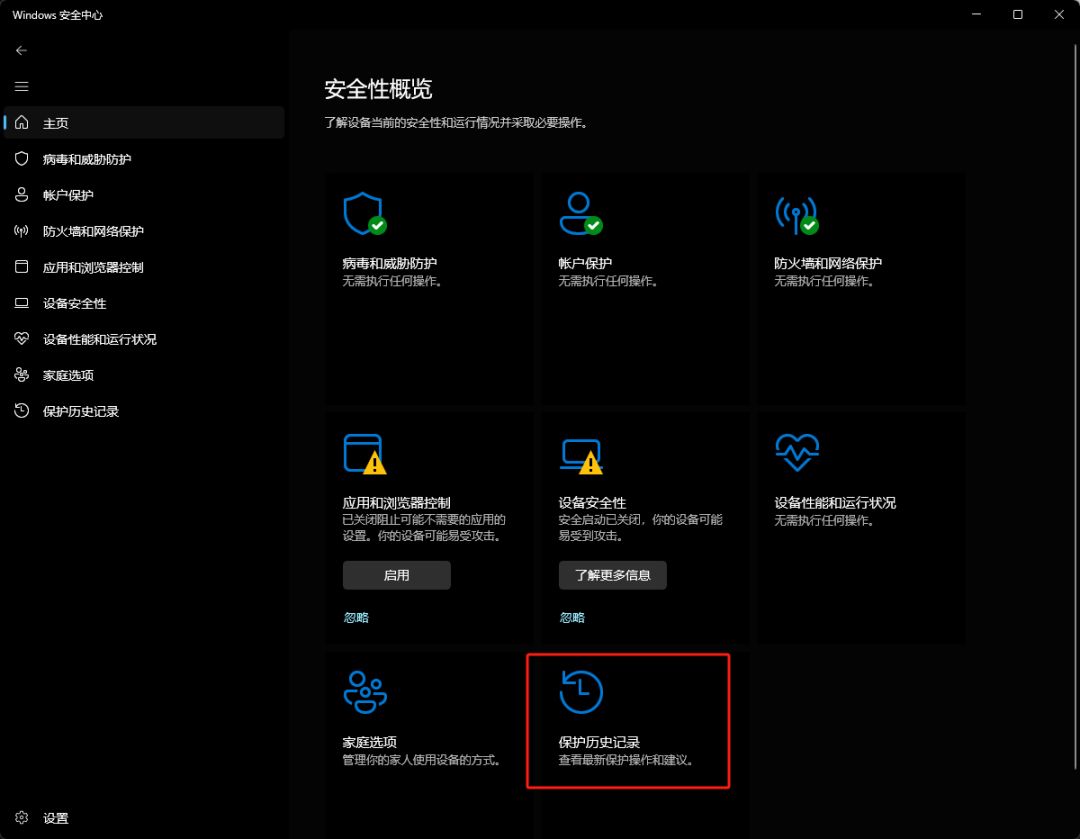This screenshot has height=839, width=1080.
Task: Click the window icon beside 应用和浏览器控制 in sidebar
Action: pos(22,267)
